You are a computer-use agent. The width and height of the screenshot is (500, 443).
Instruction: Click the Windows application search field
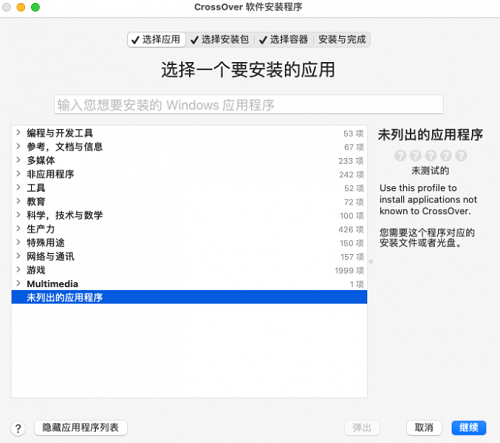249,105
